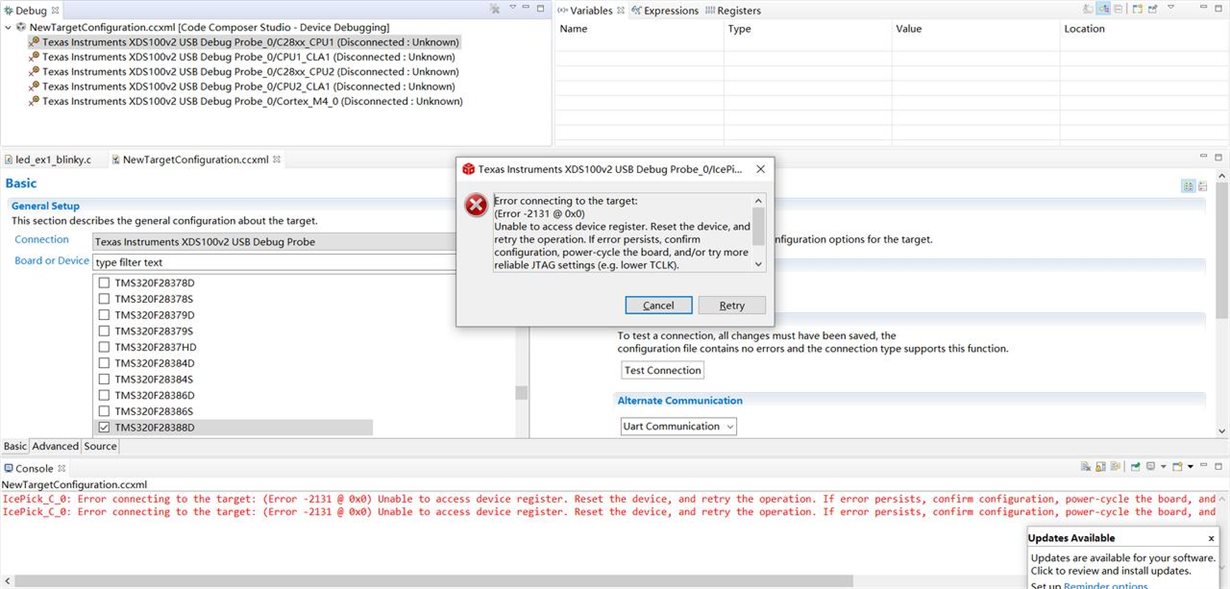This screenshot has width=1230, height=589.
Task: Click Retry in the error dialog
Action: 732,305
